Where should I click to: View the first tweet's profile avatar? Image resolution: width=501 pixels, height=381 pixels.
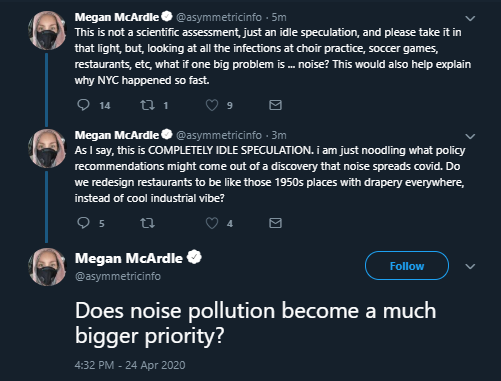[47, 31]
